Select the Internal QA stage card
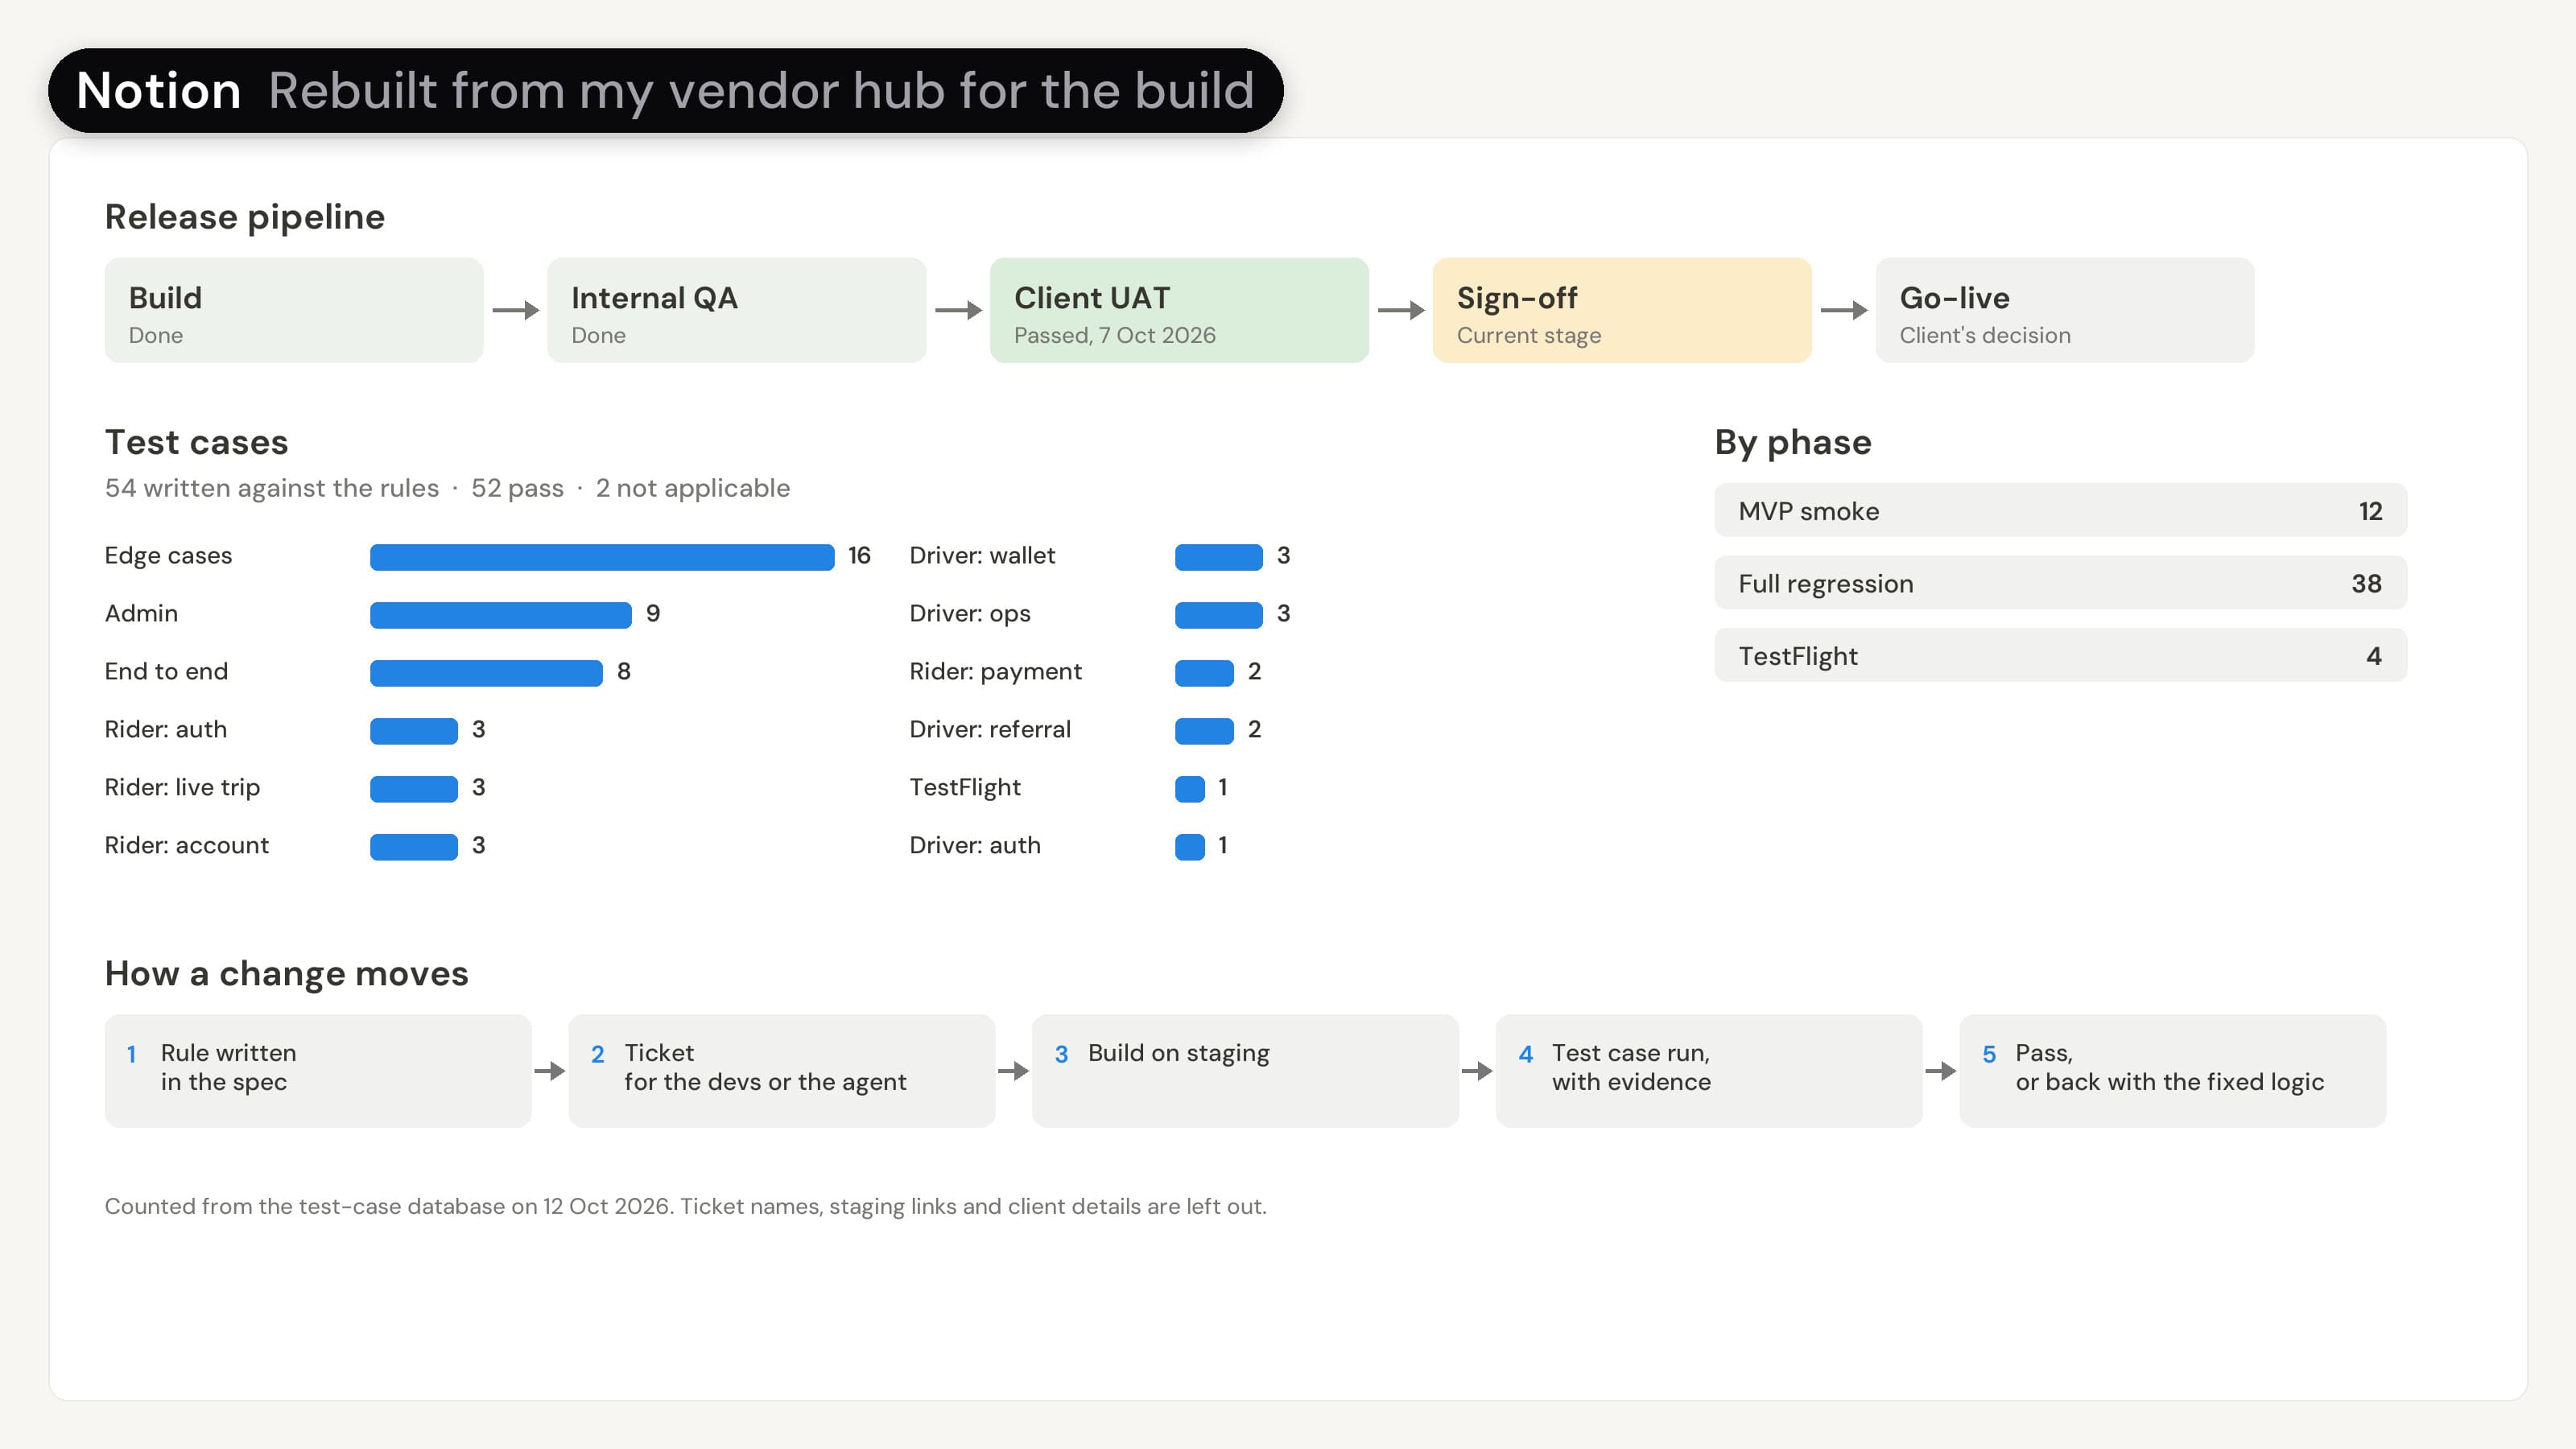The image size is (2576, 1449). [737, 310]
